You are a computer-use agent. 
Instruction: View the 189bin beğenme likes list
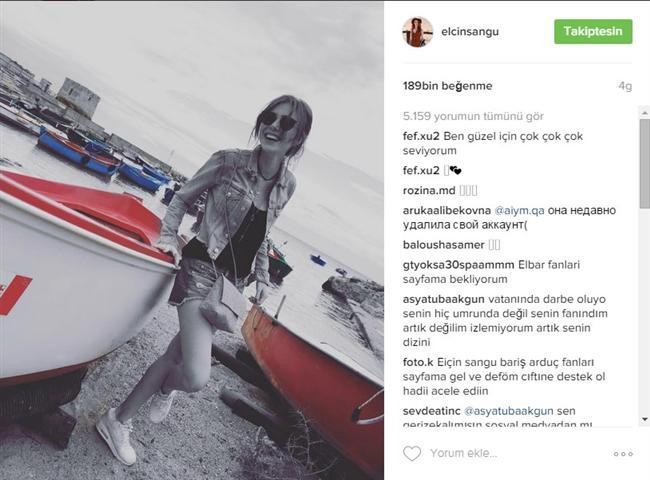click(448, 86)
